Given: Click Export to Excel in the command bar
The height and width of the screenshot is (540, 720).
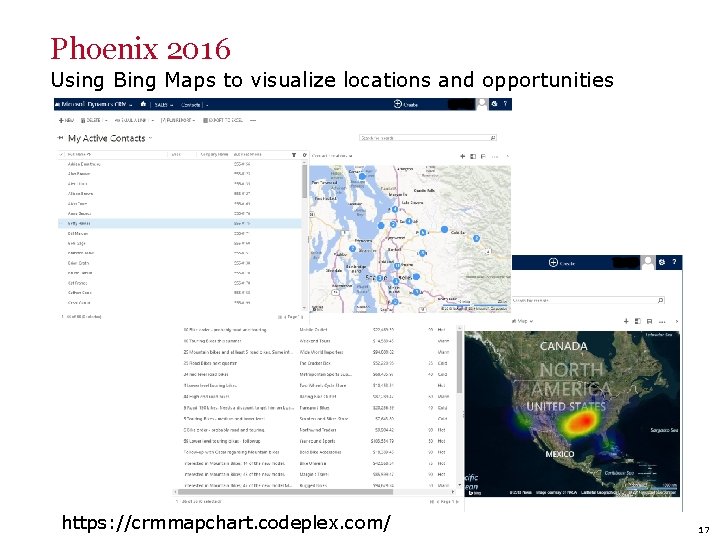Looking at the screenshot, I should click(223, 120).
